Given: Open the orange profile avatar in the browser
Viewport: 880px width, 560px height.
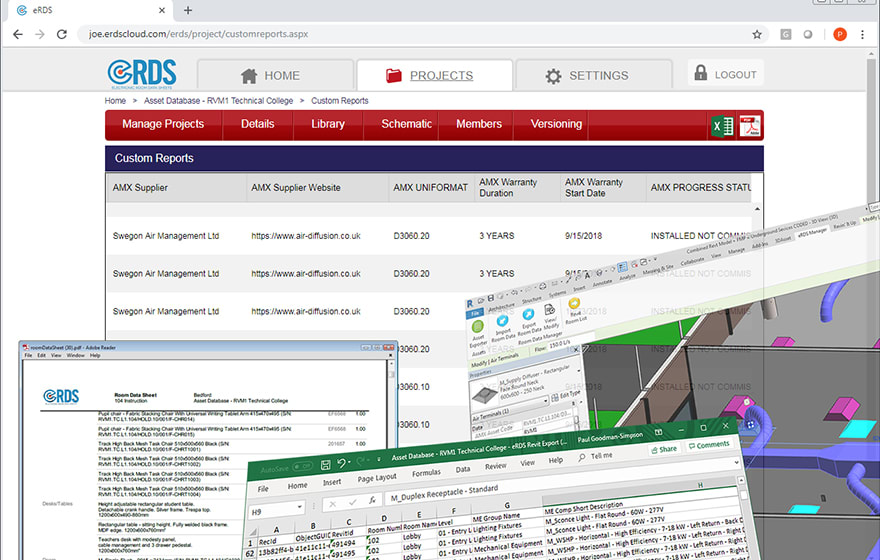Looking at the screenshot, I should tap(840, 34).
